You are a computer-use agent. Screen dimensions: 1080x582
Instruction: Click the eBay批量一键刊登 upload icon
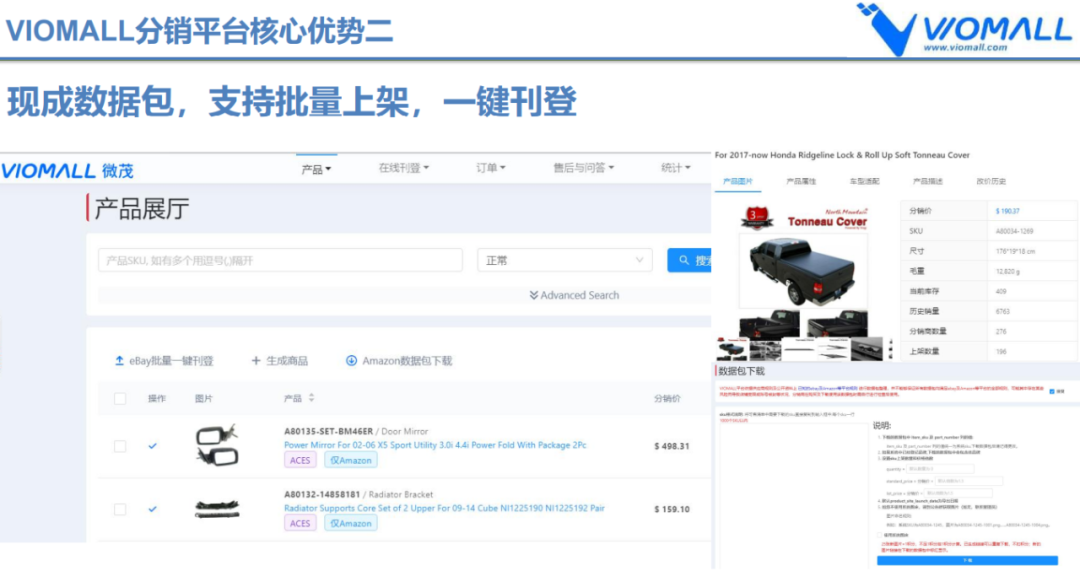[x=119, y=361]
